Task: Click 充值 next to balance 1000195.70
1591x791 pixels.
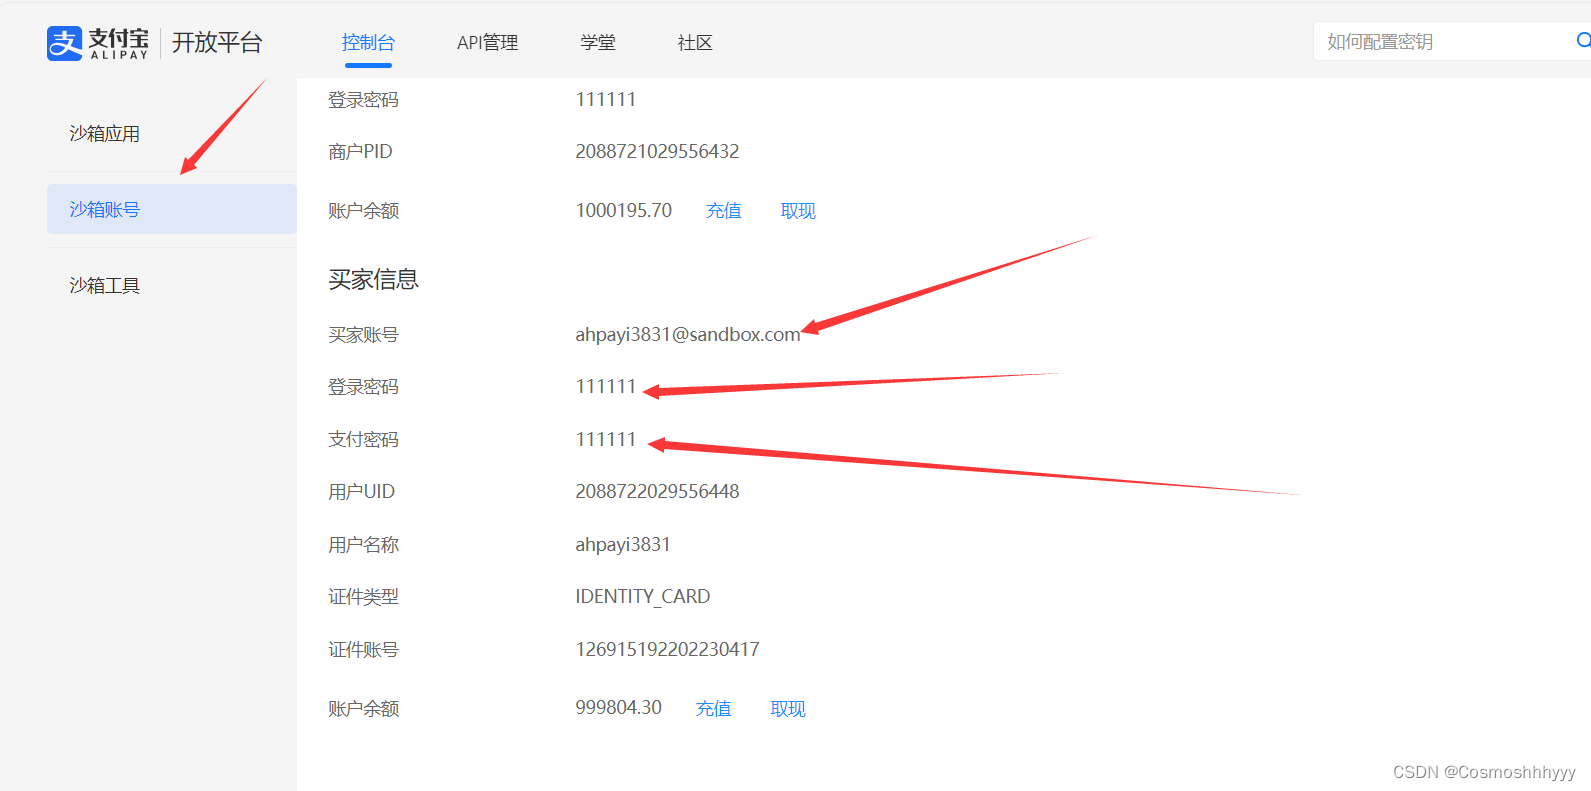Action: click(724, 211)
